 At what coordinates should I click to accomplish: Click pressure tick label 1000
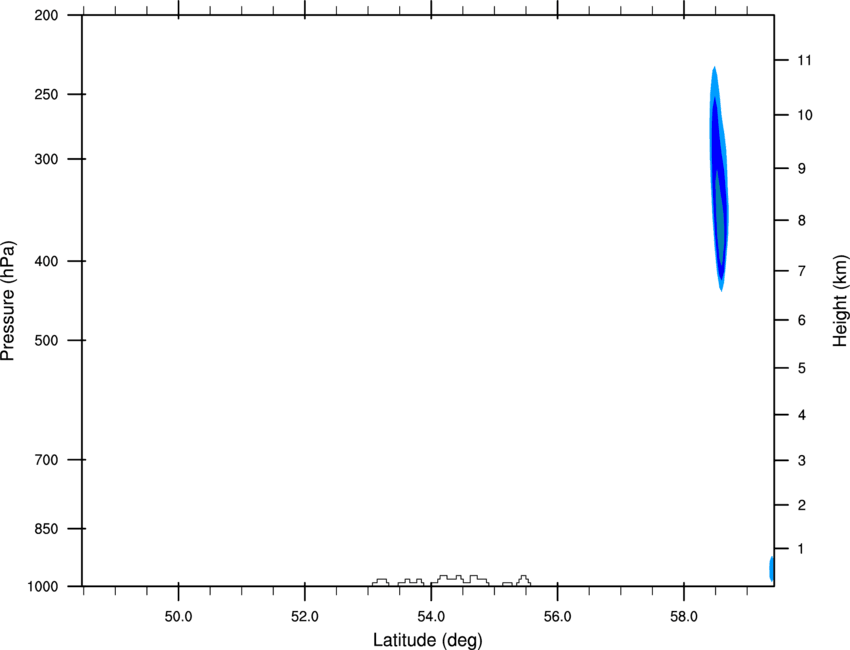click(43, 587)
